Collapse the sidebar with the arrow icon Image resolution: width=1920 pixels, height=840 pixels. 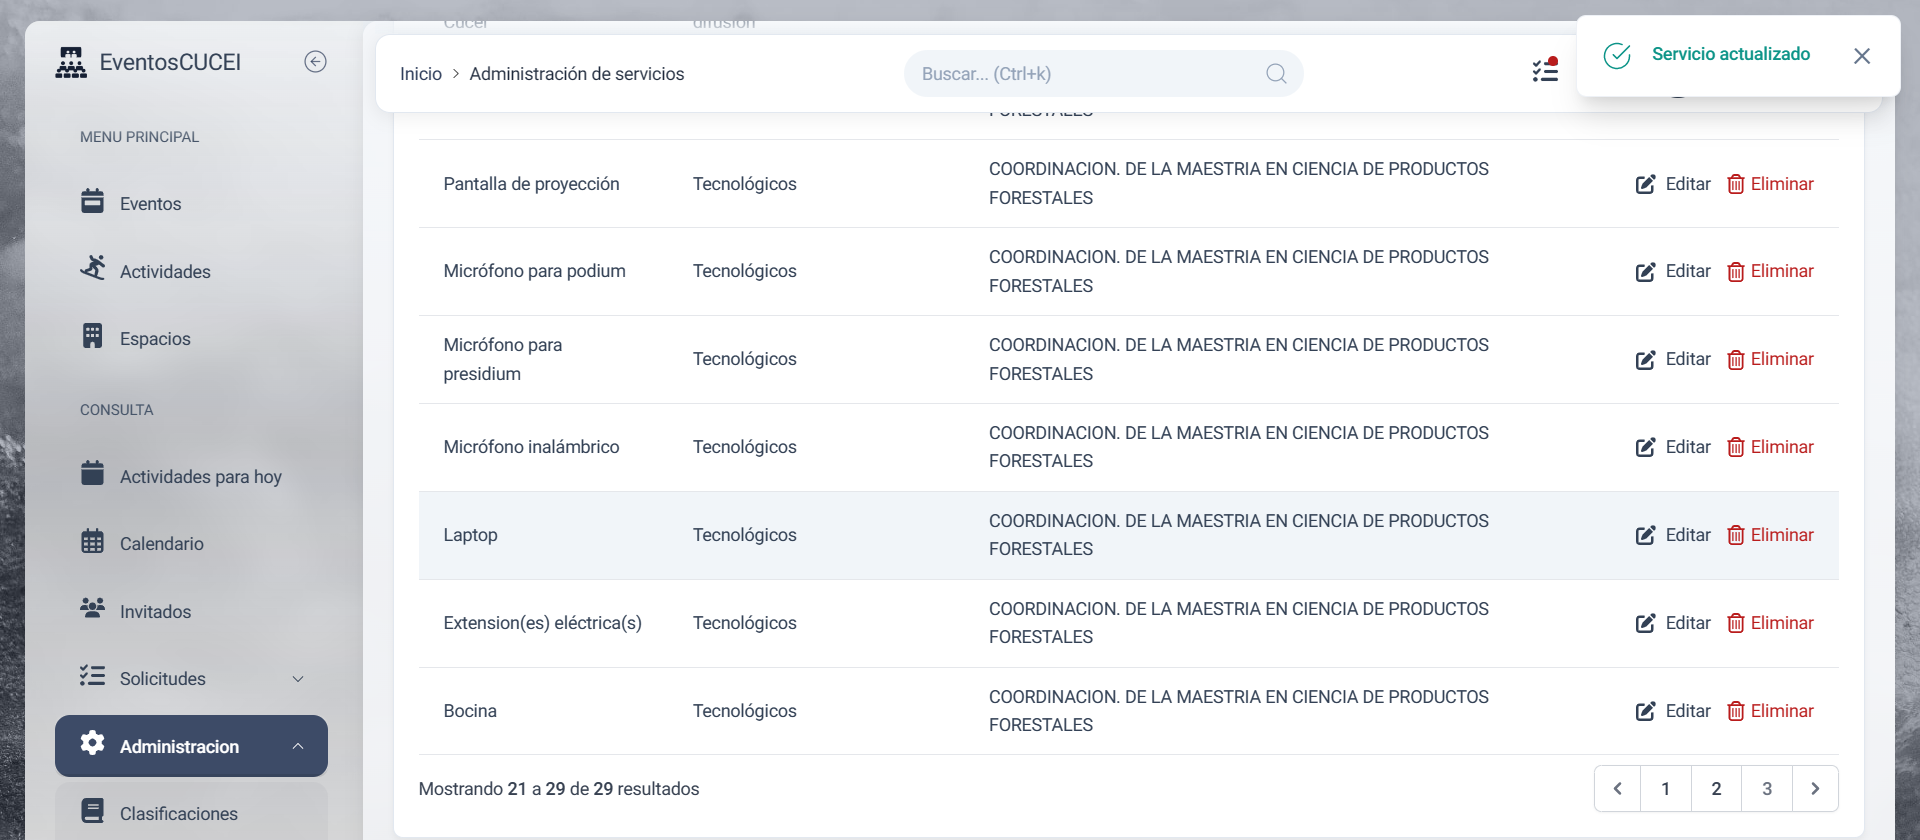click(x=315, y=62)
